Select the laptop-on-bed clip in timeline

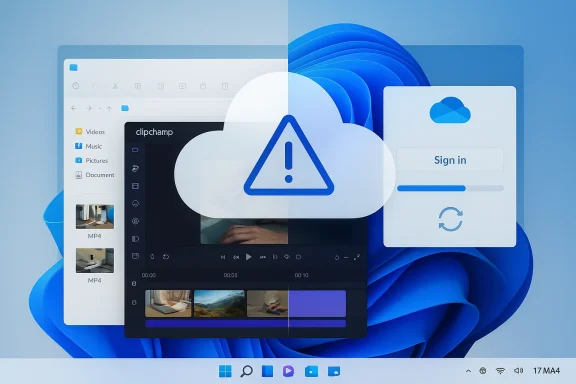click(x=168, y=304)
